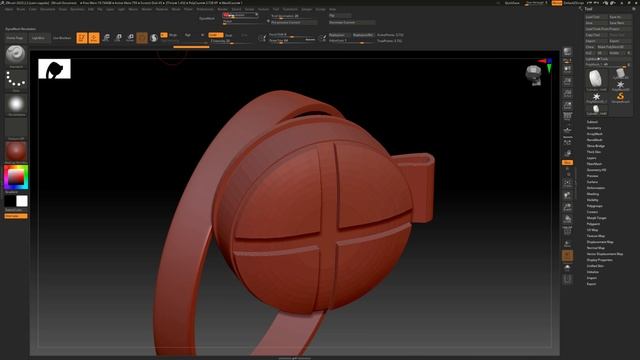Toggle Rgb painting mode
Image resolution: width=640 pixels, height=360 pixels.
point(188,35)
